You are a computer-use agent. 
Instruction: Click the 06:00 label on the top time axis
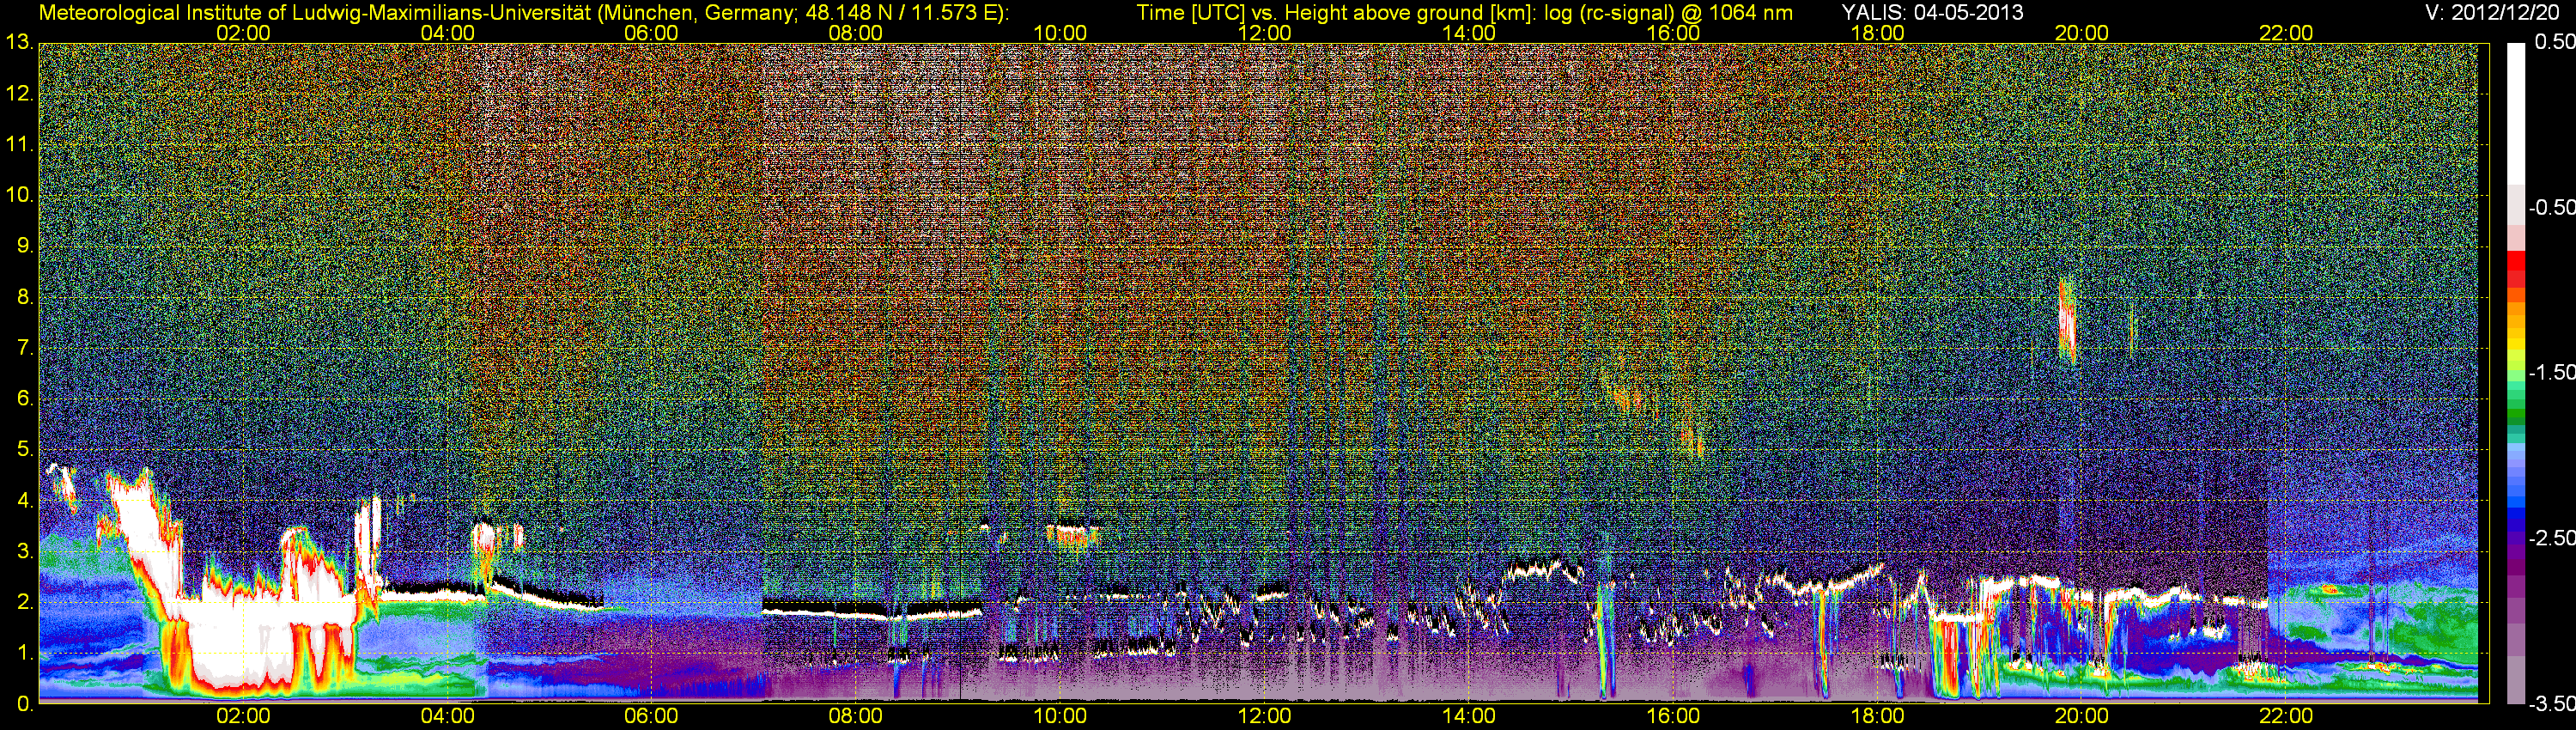tap(651, 33)
